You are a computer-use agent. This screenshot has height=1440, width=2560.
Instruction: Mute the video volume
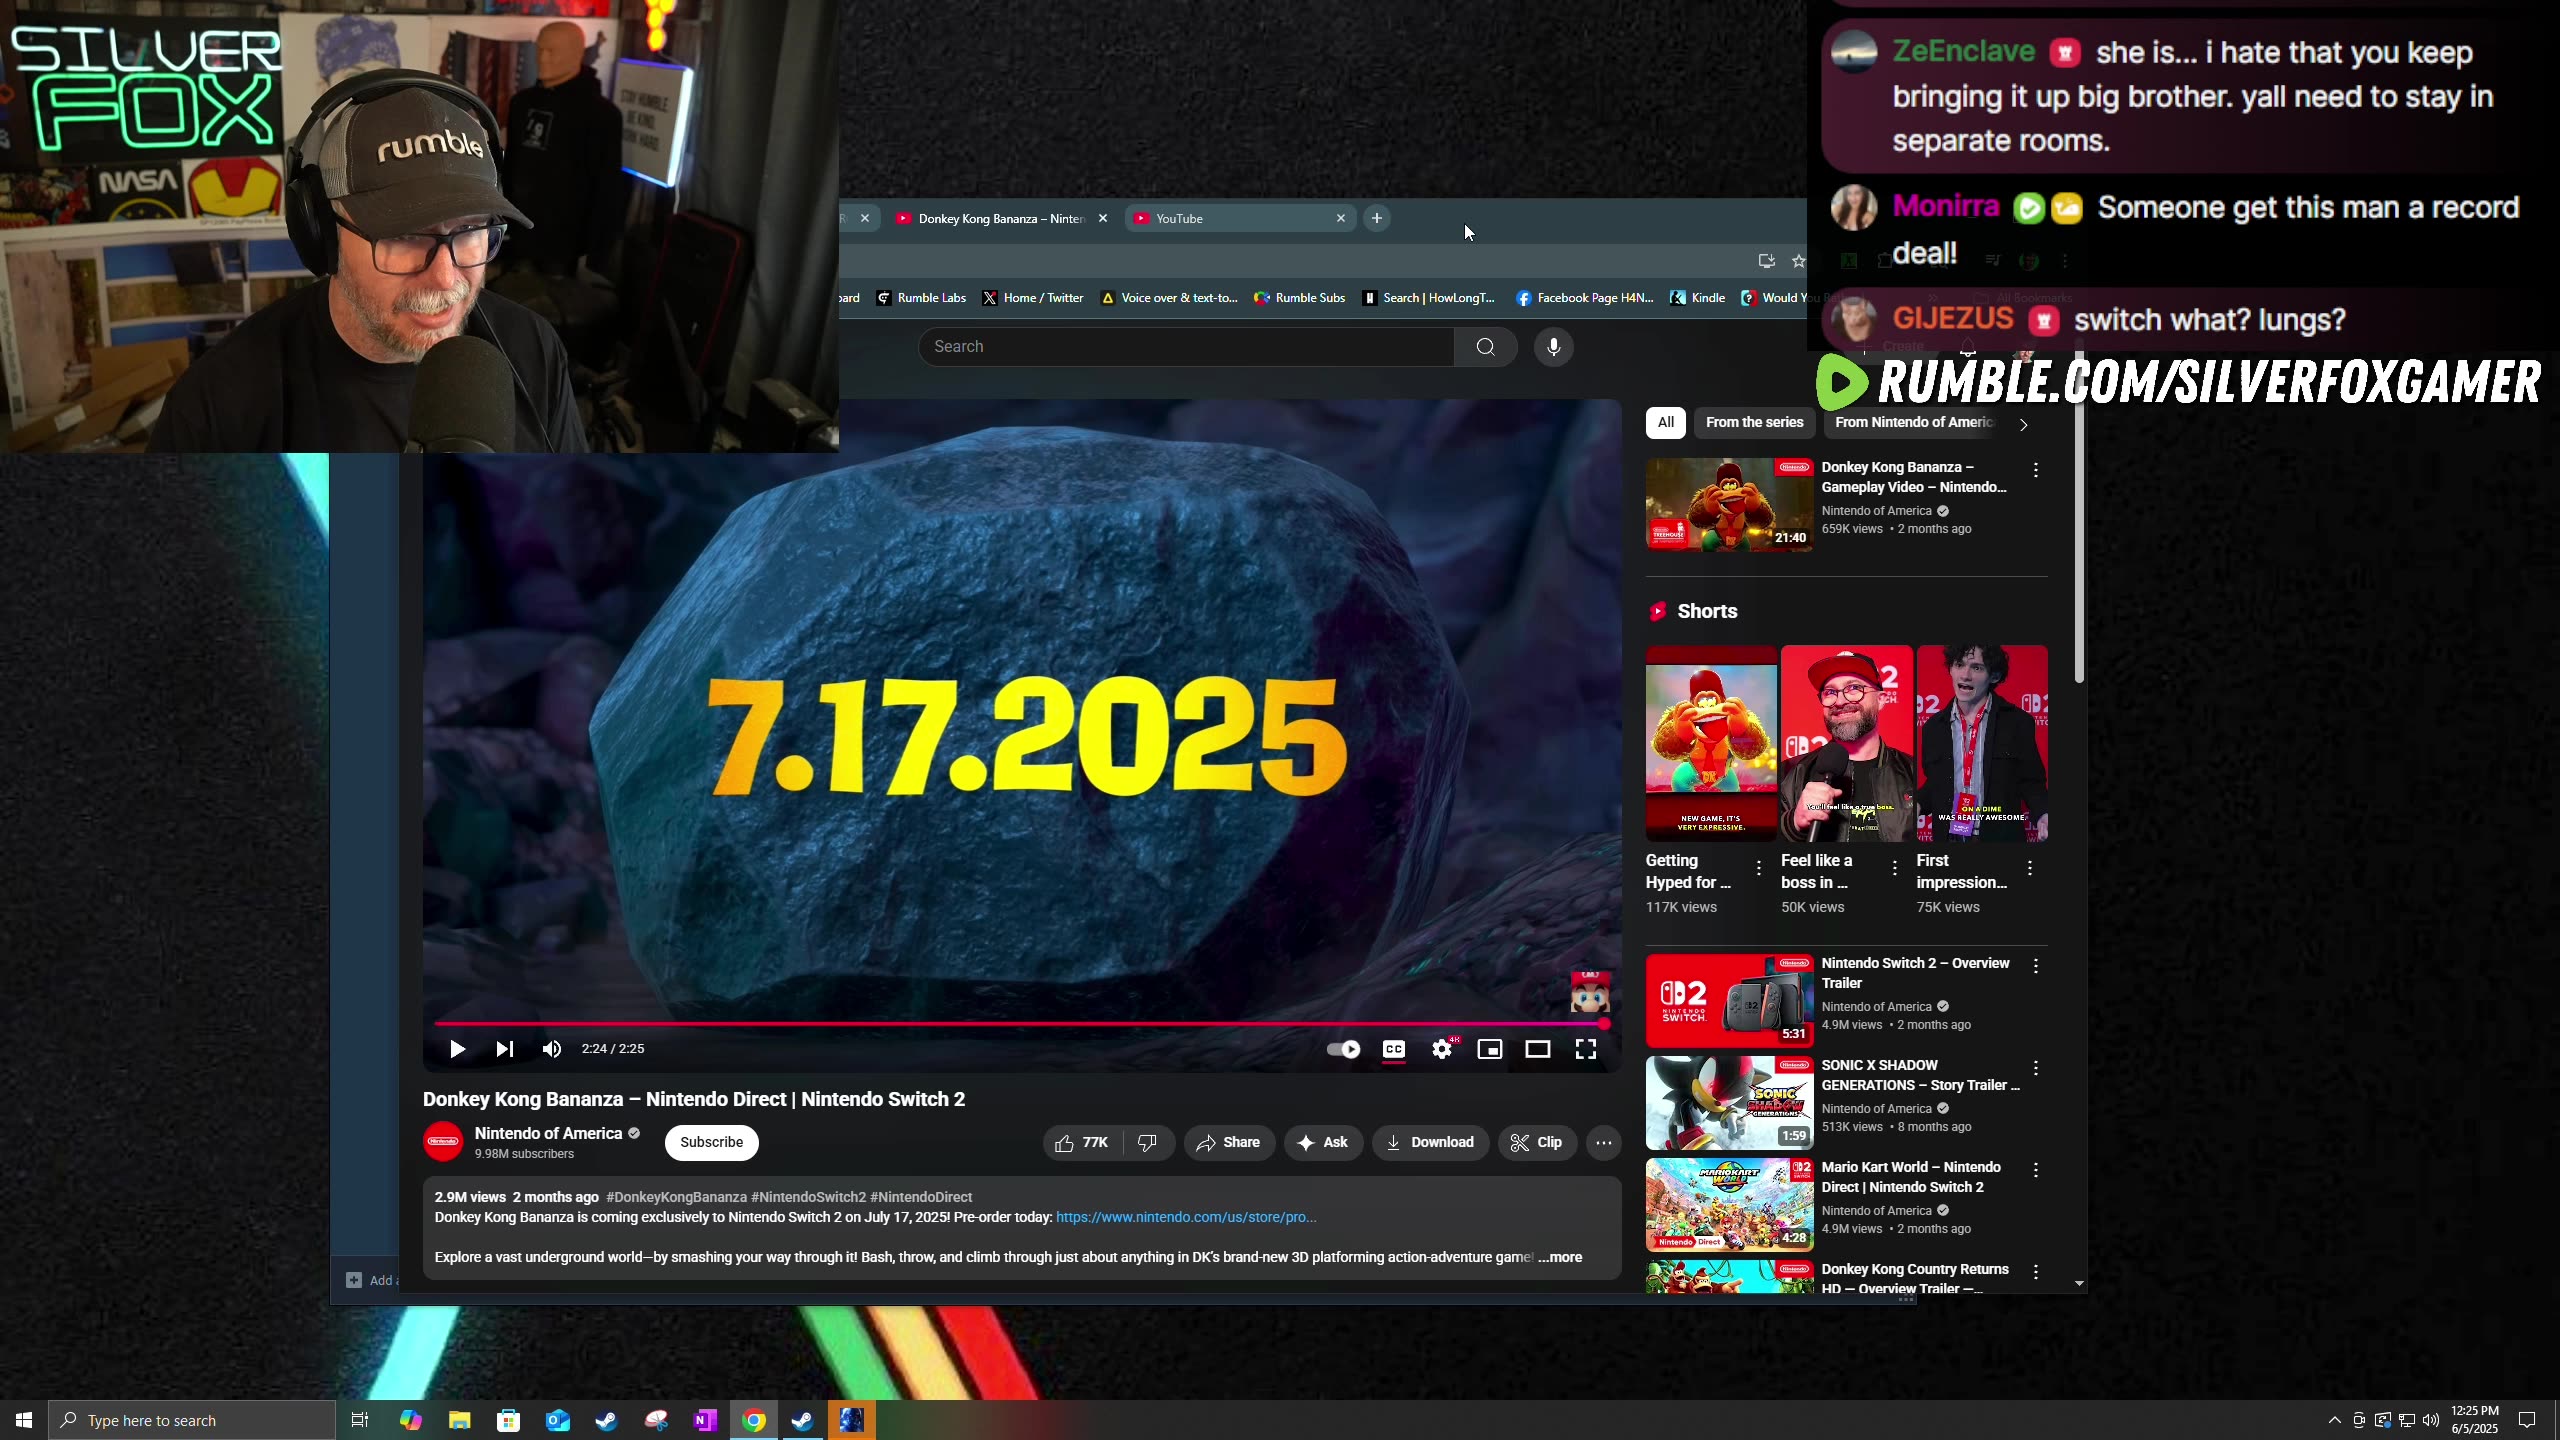coord(551,1049)
